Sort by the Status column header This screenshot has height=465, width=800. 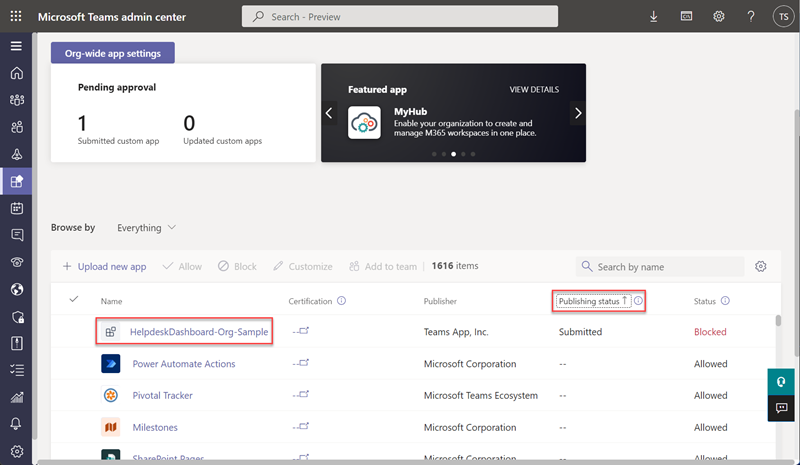tap(705, 301)
